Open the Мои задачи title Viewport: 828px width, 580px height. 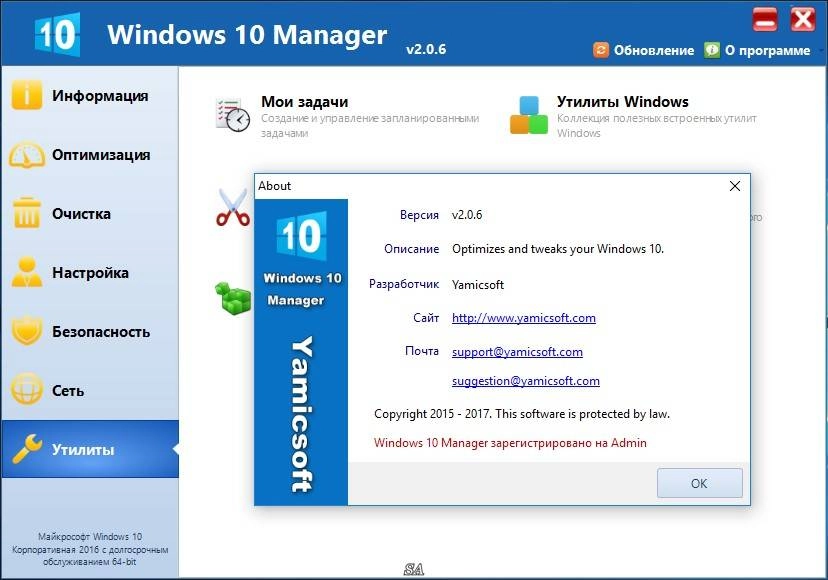[x=305, y=101]
